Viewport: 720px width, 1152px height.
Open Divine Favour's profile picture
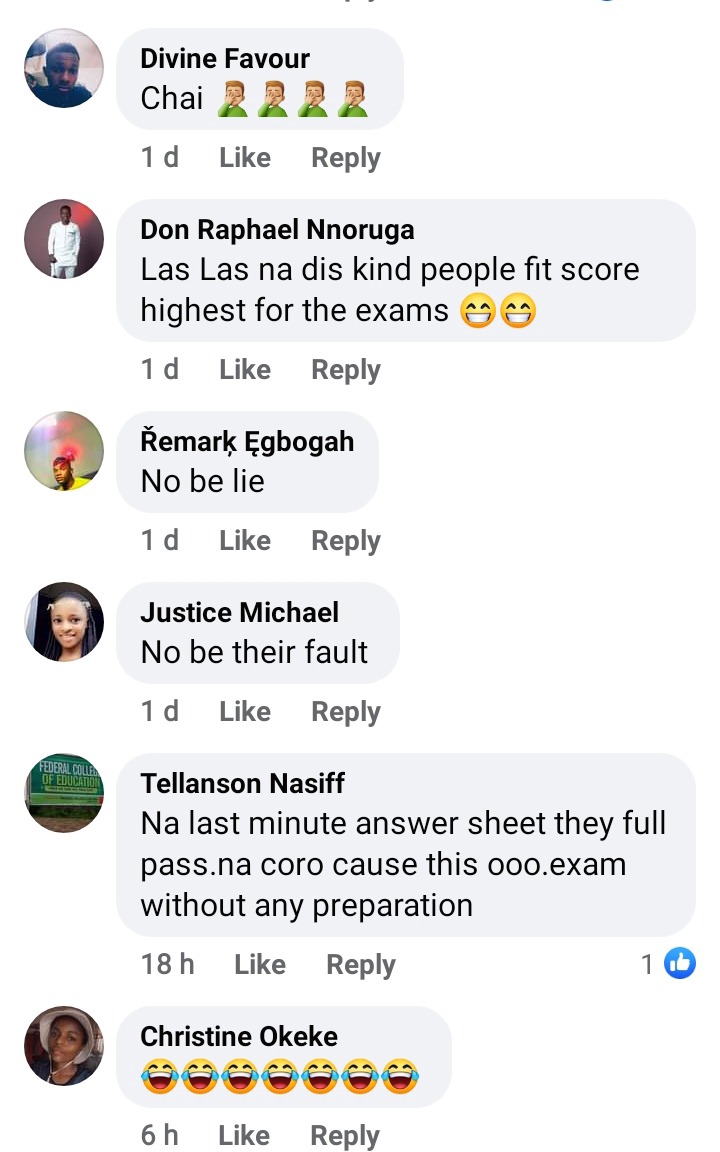click(x=64, y=68)
